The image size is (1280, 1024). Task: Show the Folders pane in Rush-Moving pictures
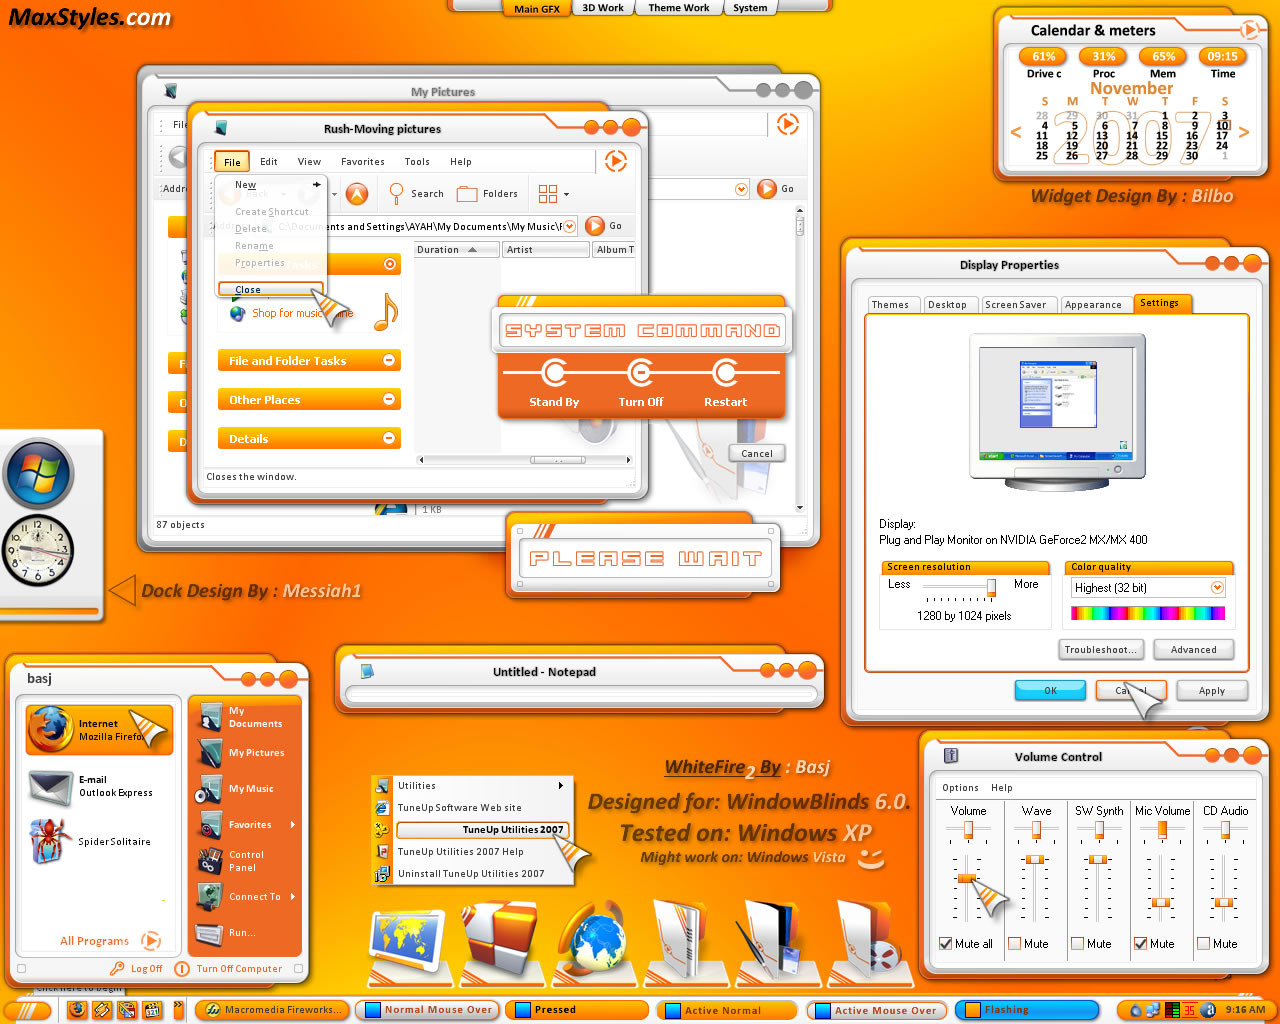click(x=487, y=194)
